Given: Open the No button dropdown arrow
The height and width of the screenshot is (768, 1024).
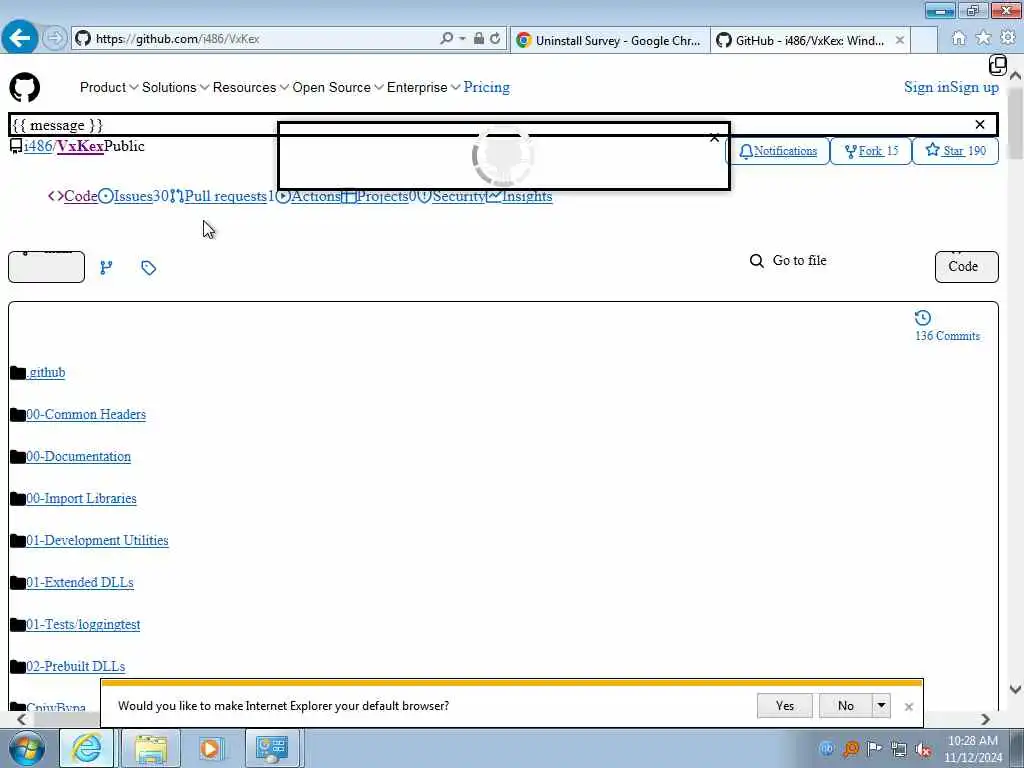Looking at the screenshot, I should point(881,705).
